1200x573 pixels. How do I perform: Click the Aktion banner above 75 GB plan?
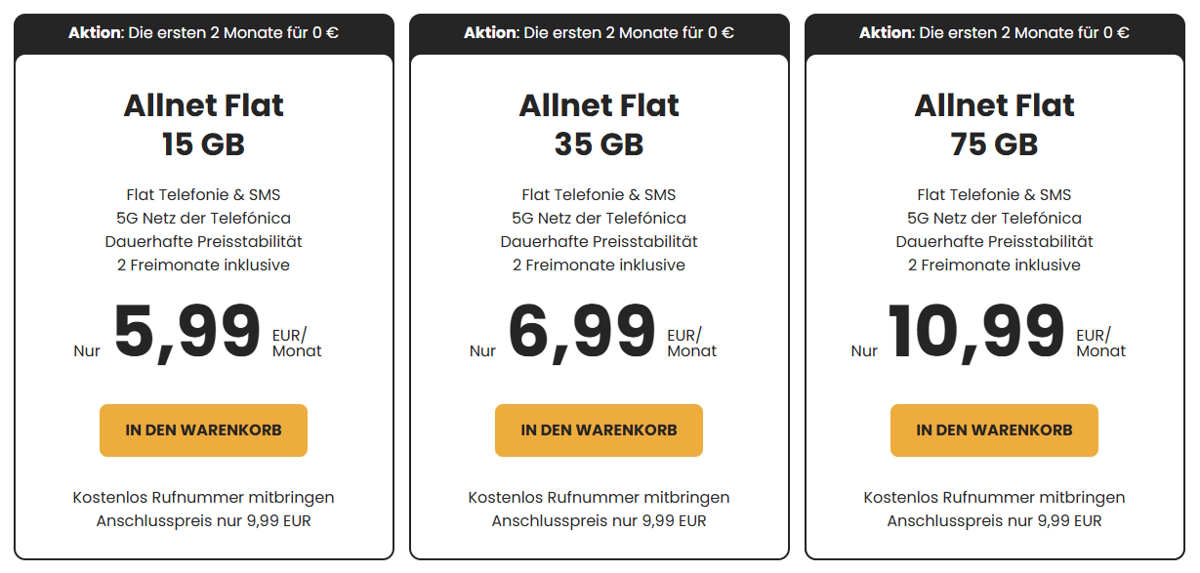pyautogui.click(x=995, y=33)
